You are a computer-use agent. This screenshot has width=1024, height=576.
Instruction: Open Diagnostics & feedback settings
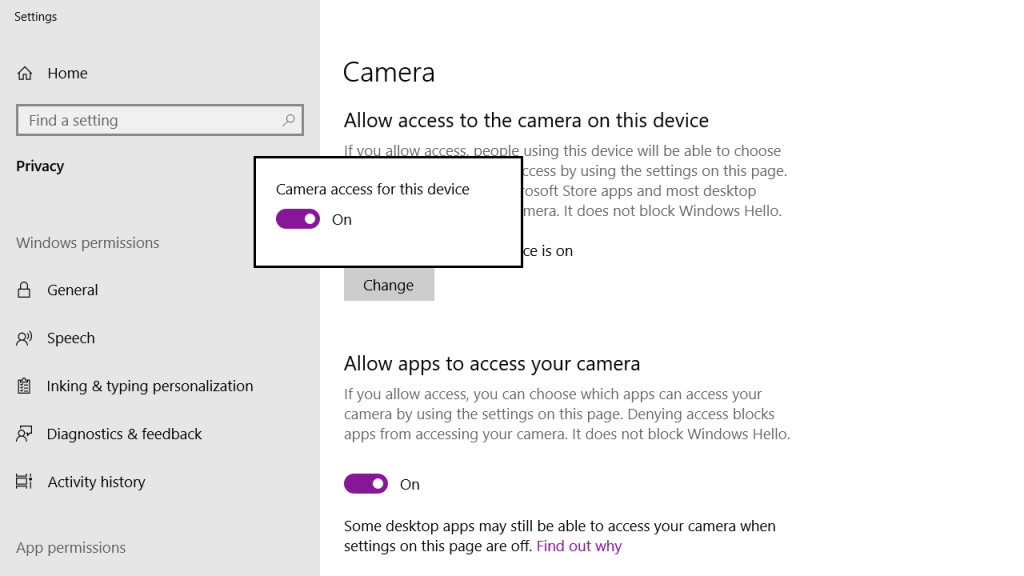click(124, 434)
